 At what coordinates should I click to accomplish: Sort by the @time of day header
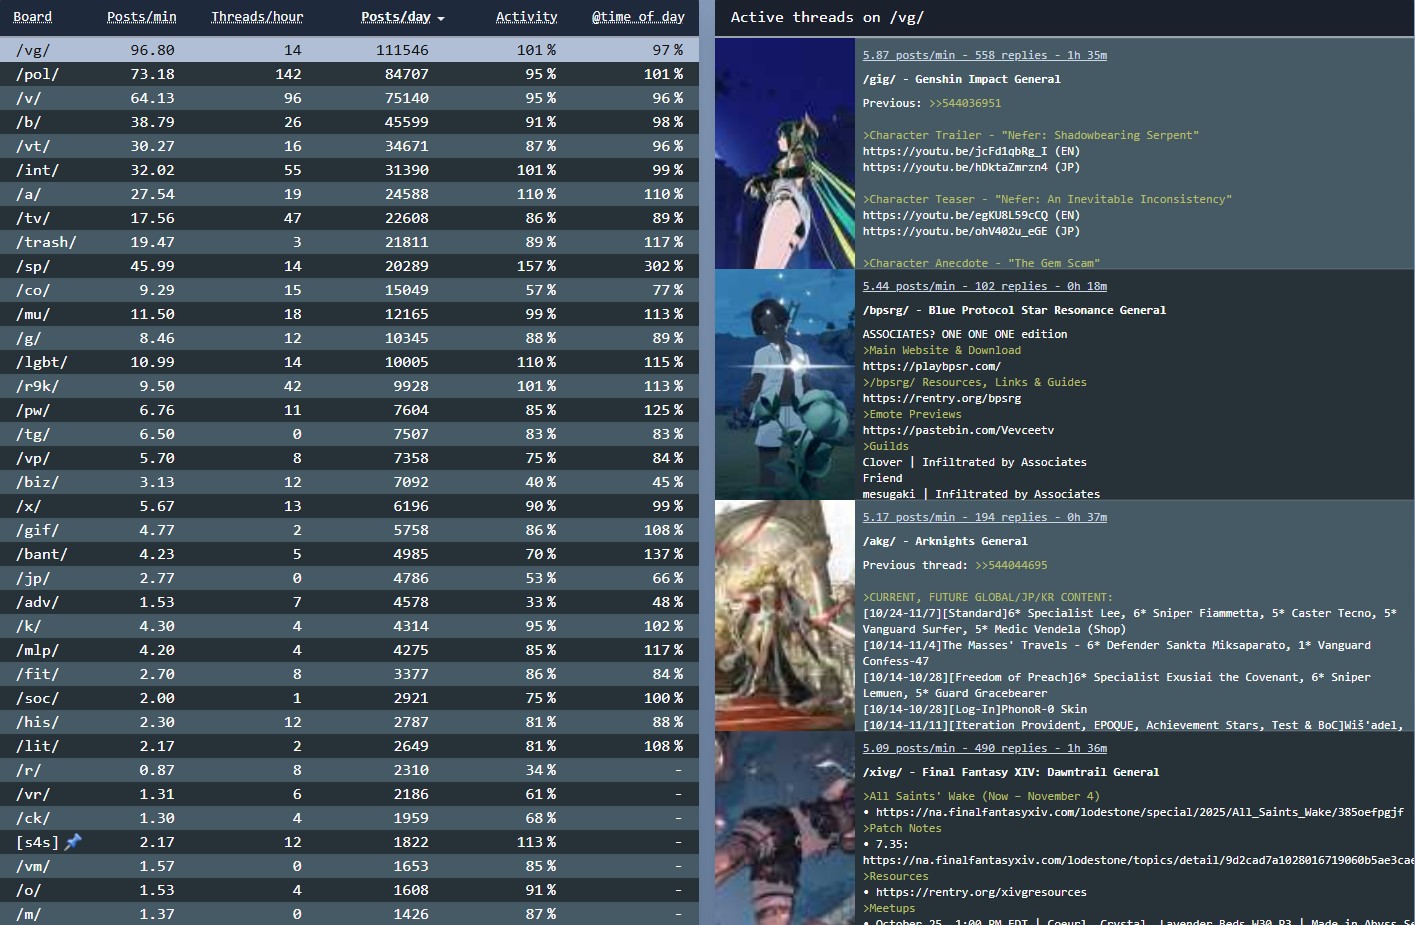[638, 17]
